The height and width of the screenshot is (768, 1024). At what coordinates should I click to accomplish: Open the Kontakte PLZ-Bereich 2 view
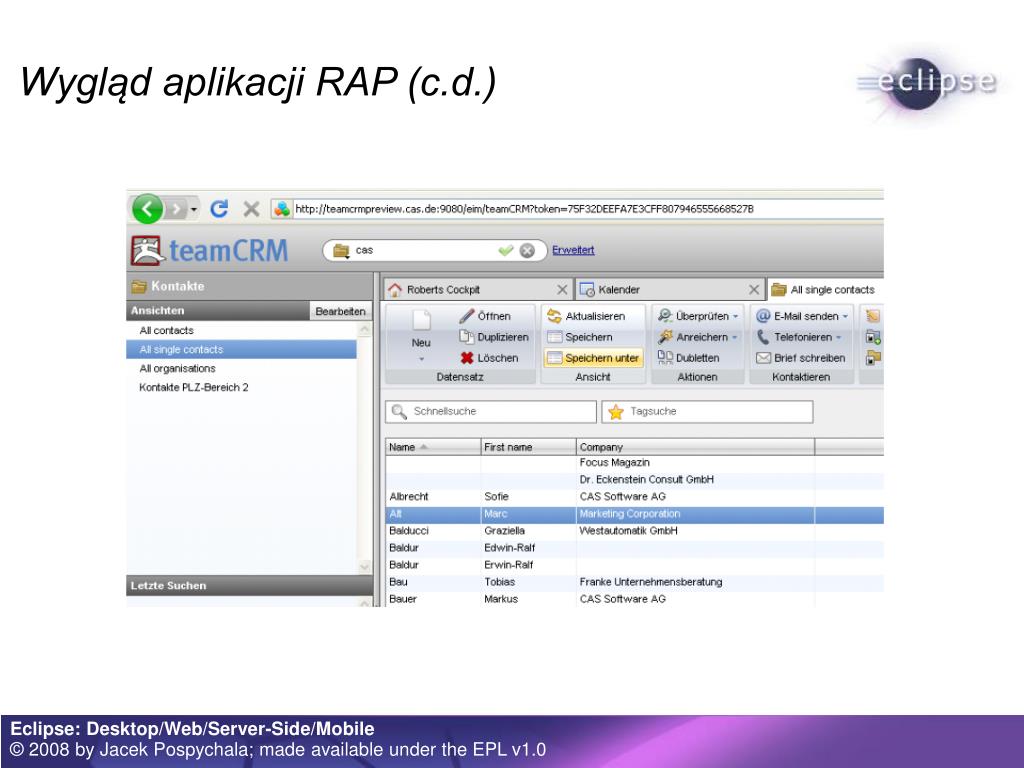click(x=242, y=387)
